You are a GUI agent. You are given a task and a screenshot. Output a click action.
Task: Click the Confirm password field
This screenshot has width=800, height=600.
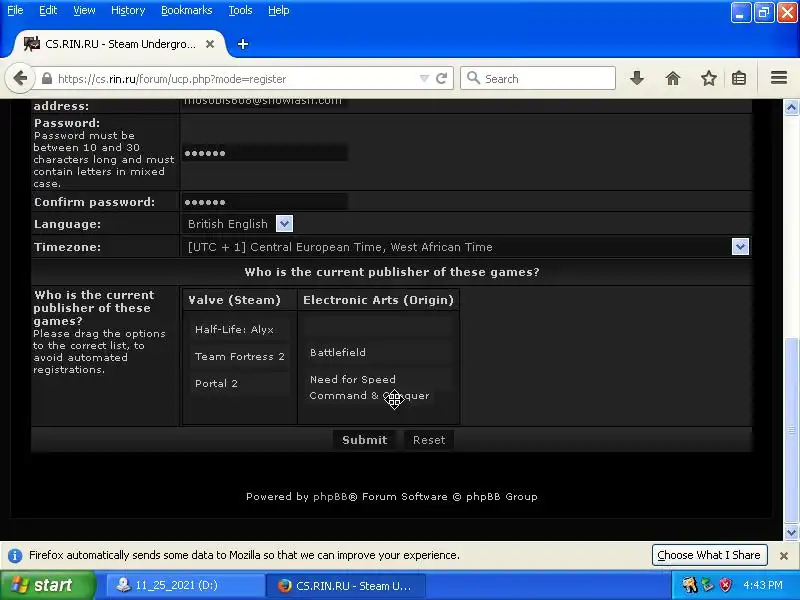265,202
